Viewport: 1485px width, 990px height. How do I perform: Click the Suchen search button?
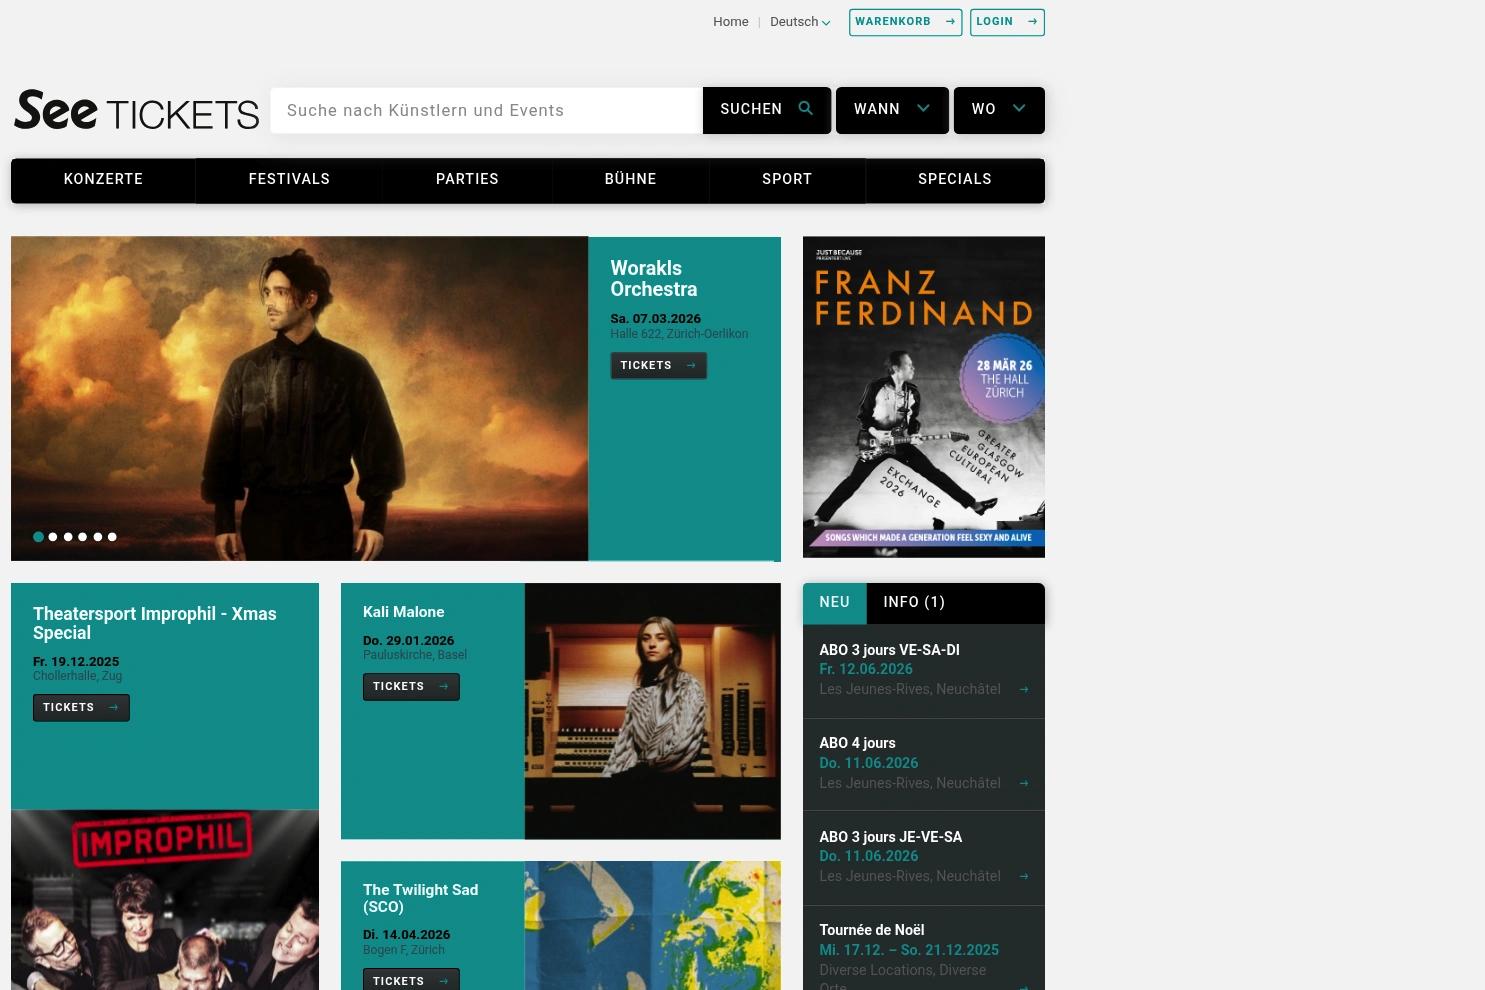click(767, 110)
